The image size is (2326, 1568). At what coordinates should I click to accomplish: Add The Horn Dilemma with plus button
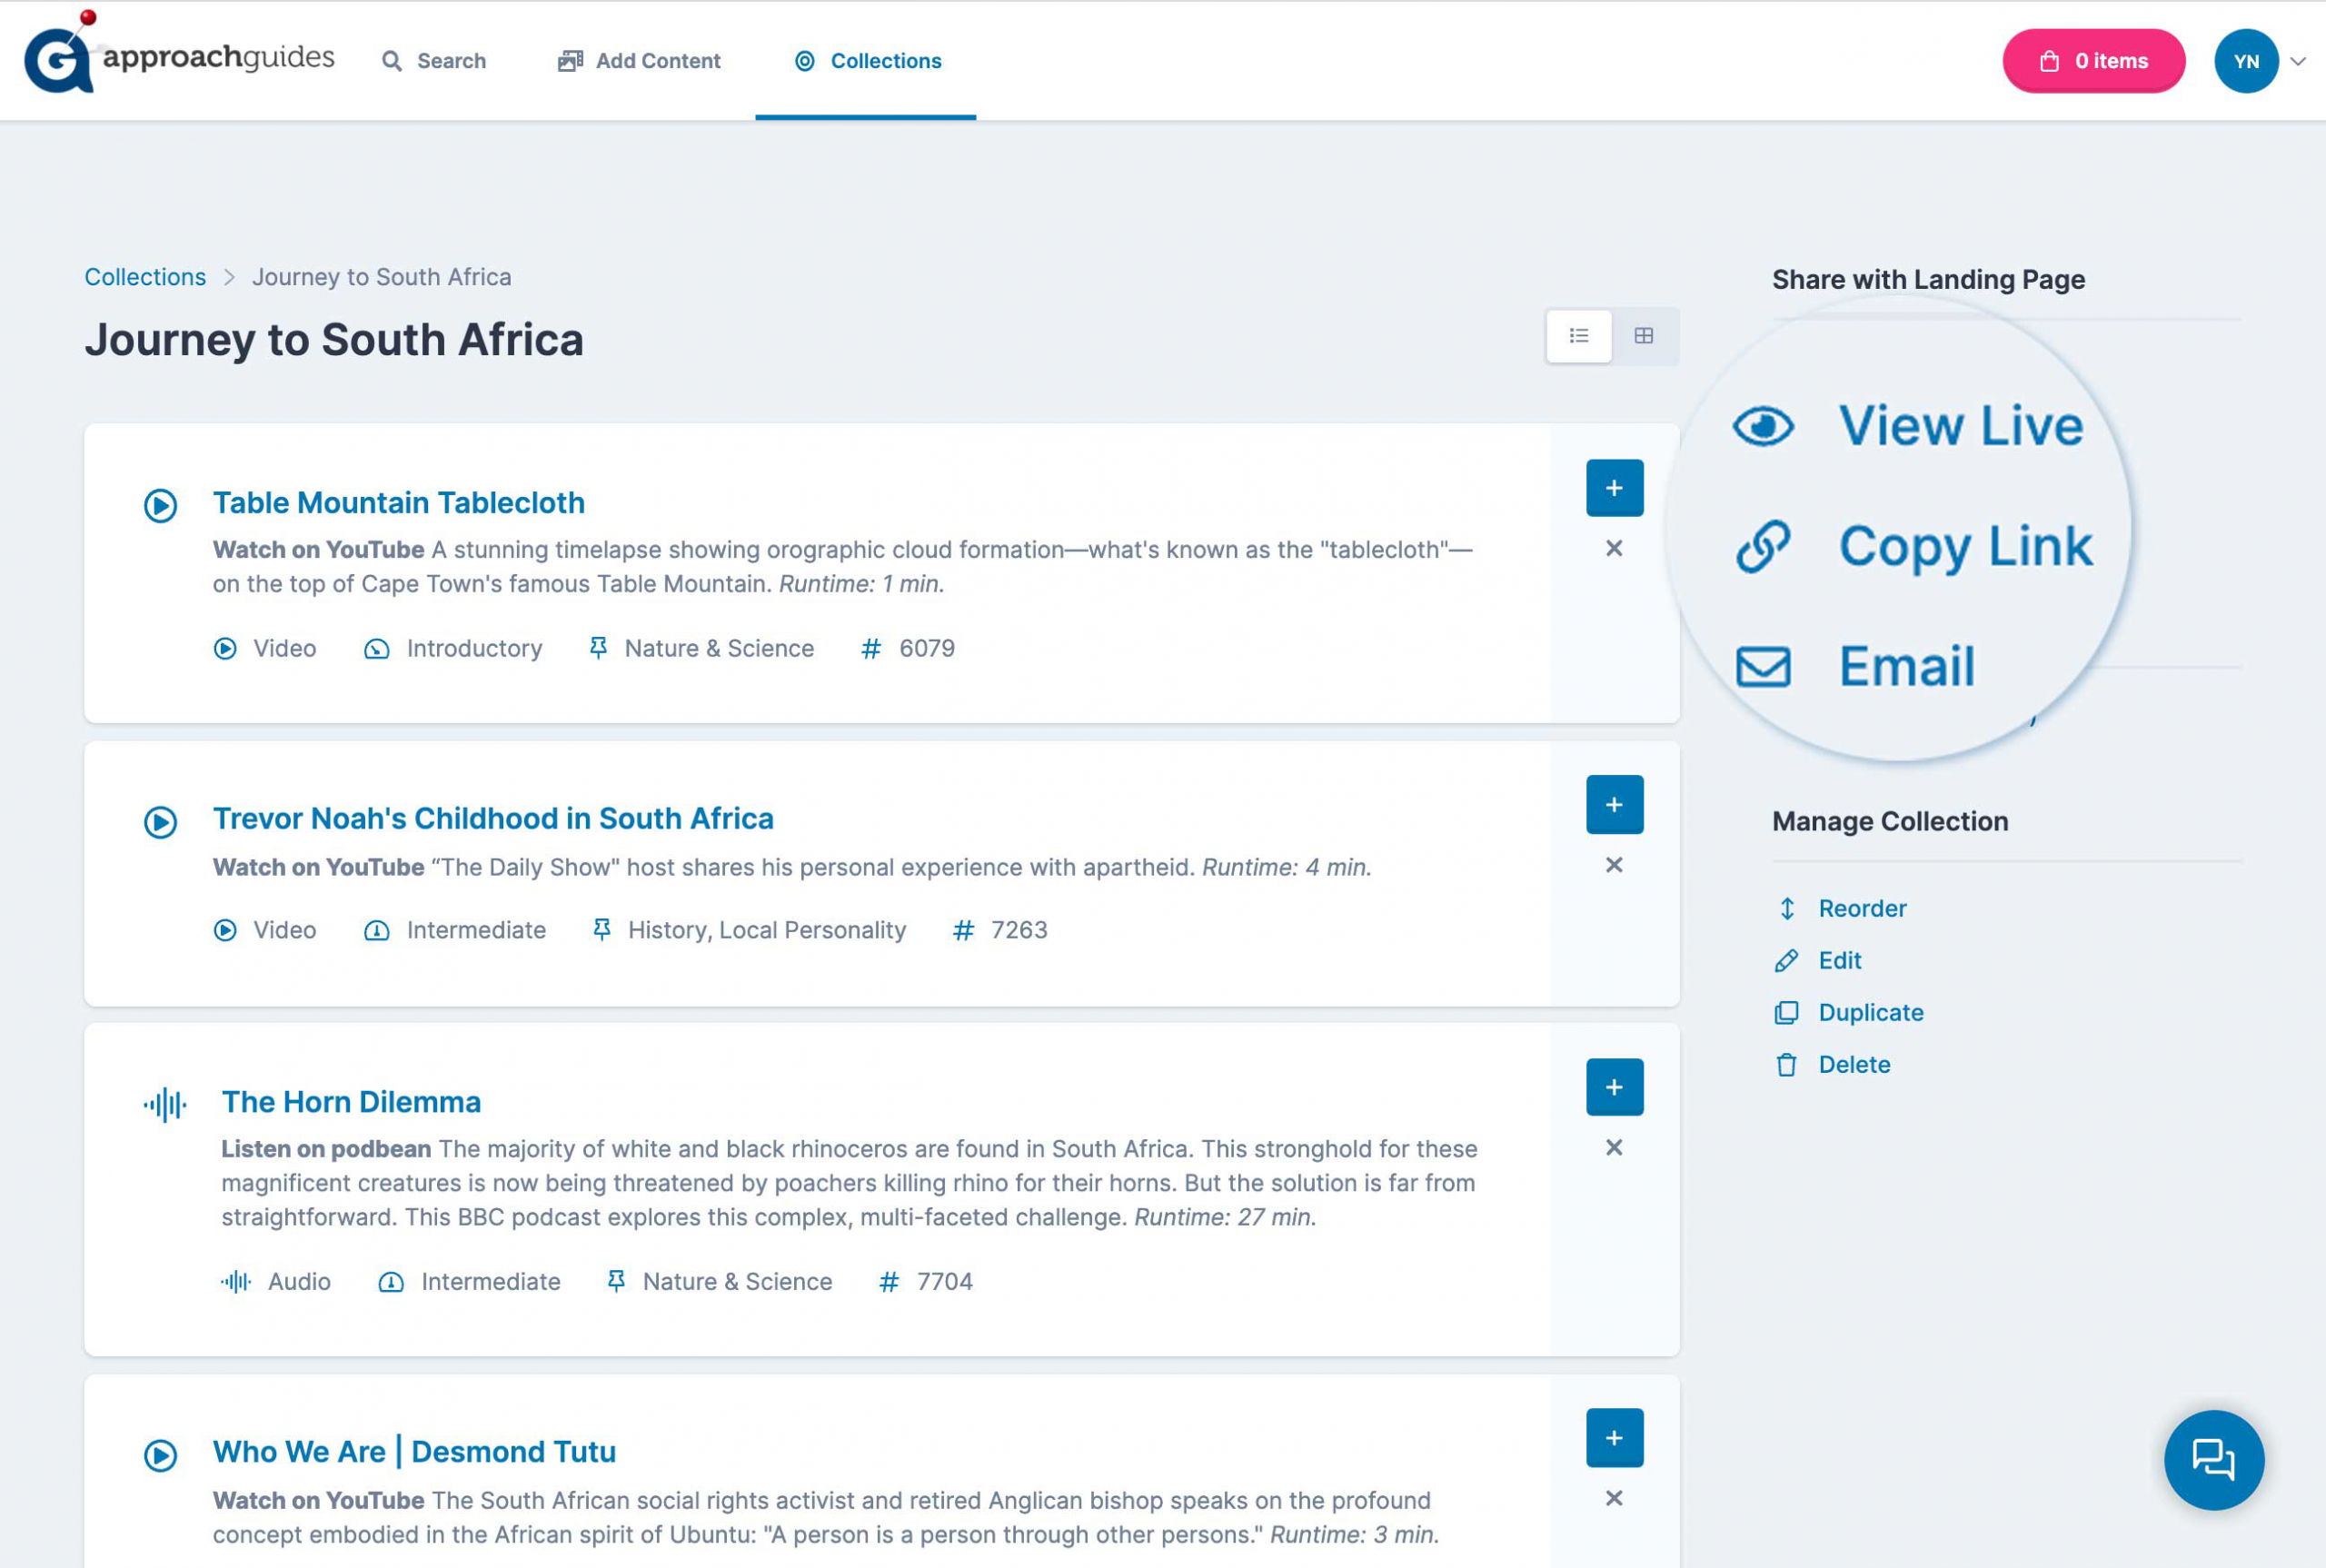pyautogui.click(x=1614, y=1087)
